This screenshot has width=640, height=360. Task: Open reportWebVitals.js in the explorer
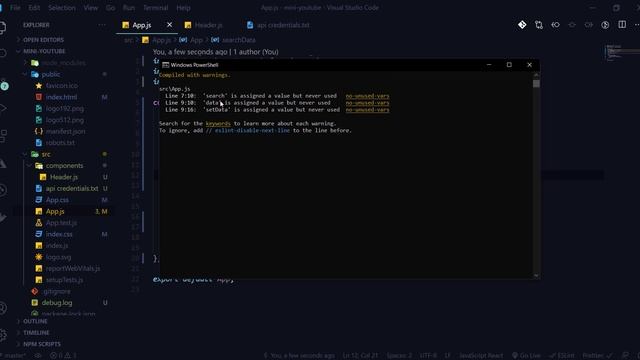point(73,269)
